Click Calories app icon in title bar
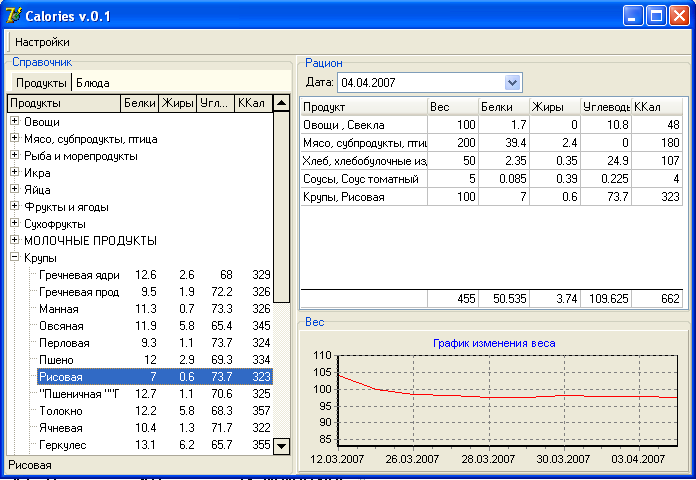Image resolution: width=696 pixels, height=480 pixels. point(13,16)
